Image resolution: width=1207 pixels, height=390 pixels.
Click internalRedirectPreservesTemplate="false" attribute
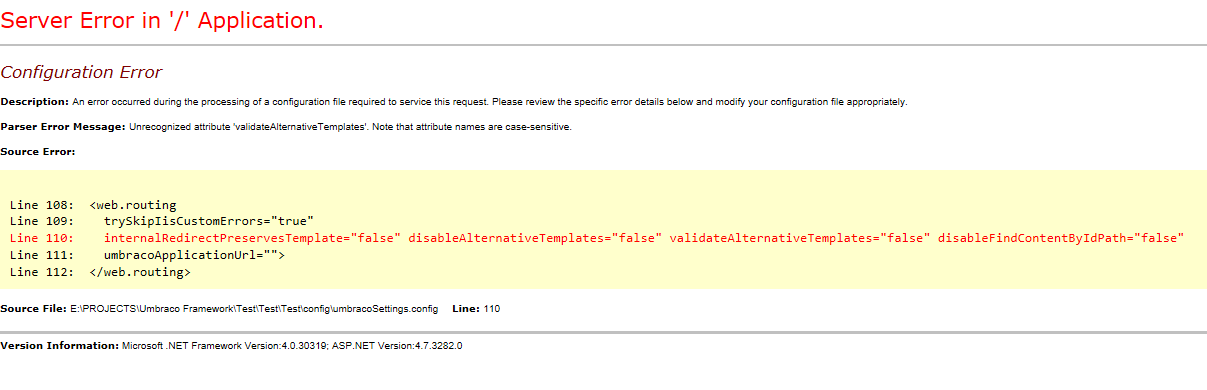point(252,238)
